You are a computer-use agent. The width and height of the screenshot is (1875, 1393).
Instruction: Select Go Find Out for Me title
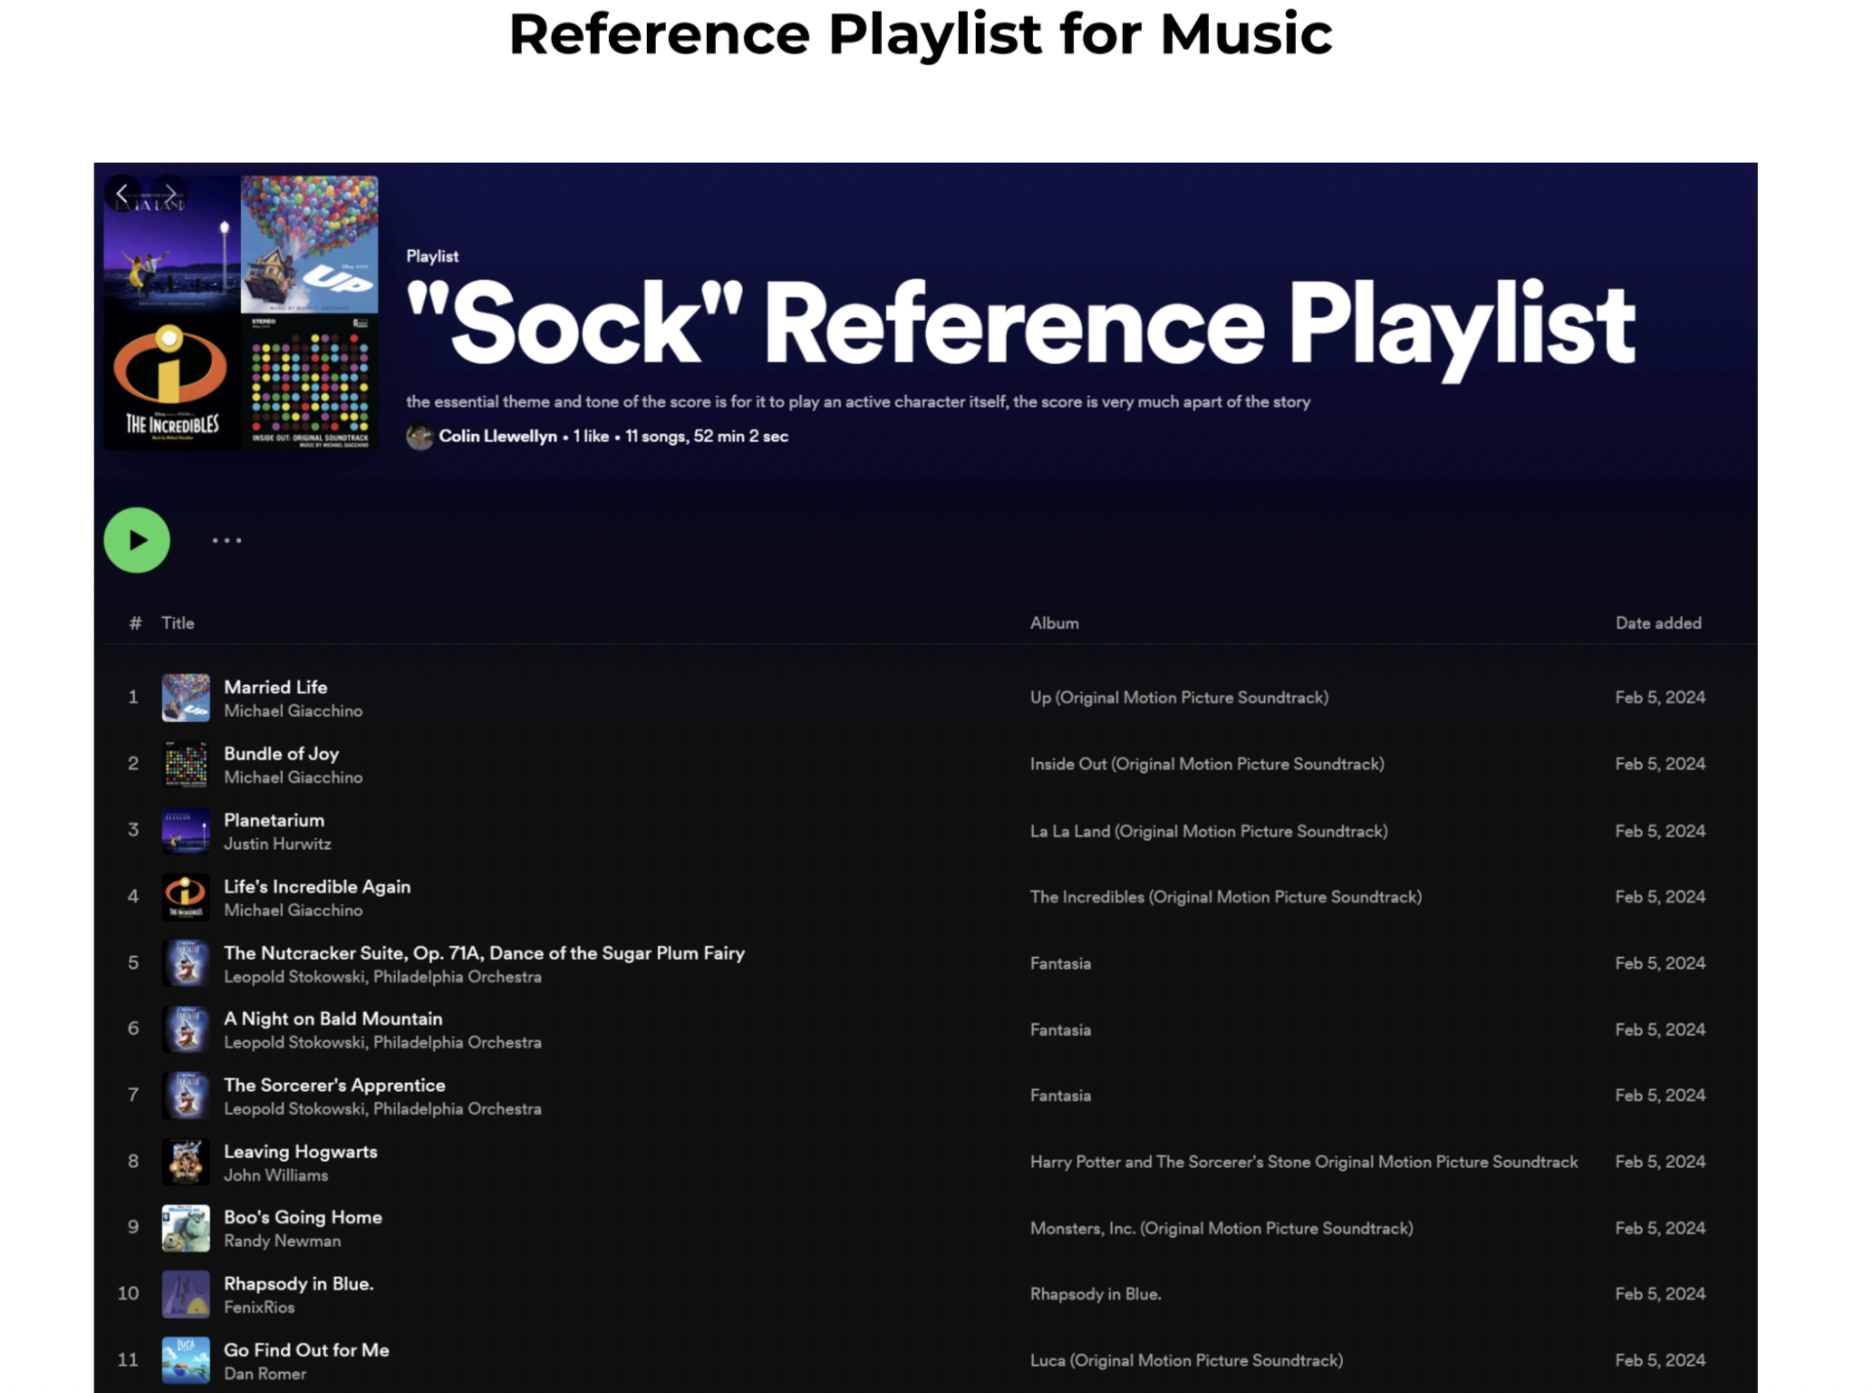pos(306,1350)
